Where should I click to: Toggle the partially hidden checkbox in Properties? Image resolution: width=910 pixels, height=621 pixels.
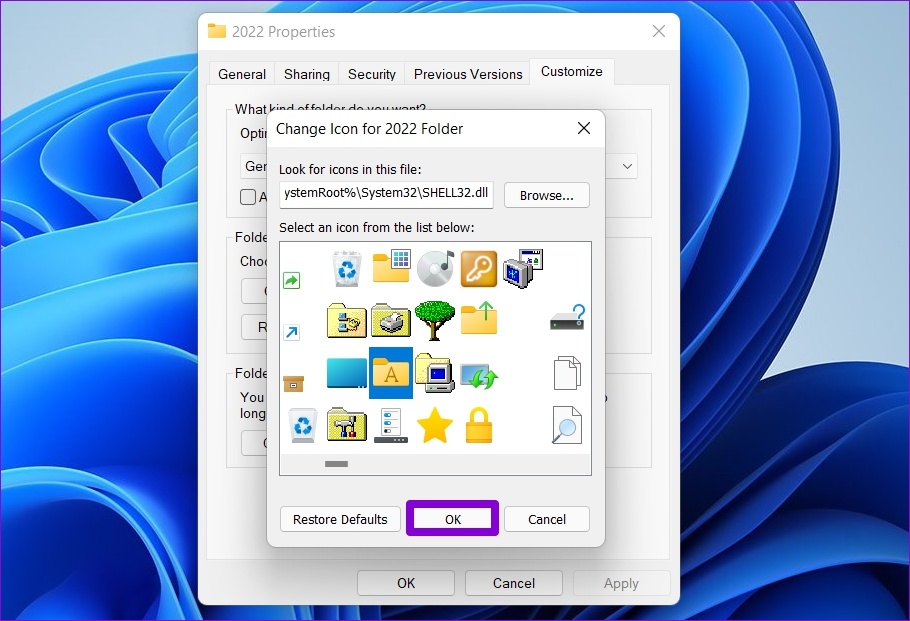point(248,197)
